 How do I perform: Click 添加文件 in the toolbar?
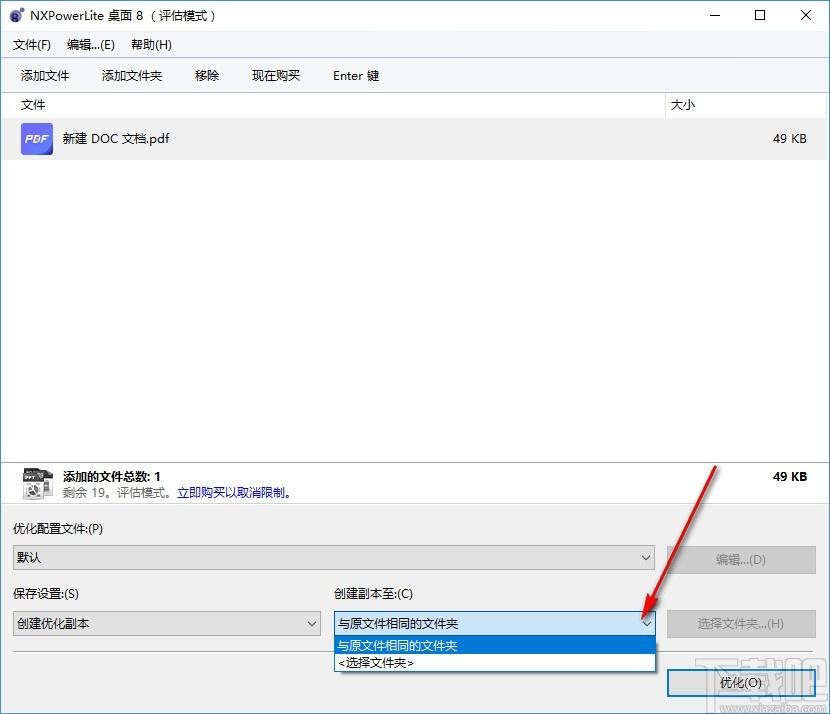[x=45, y=76]
